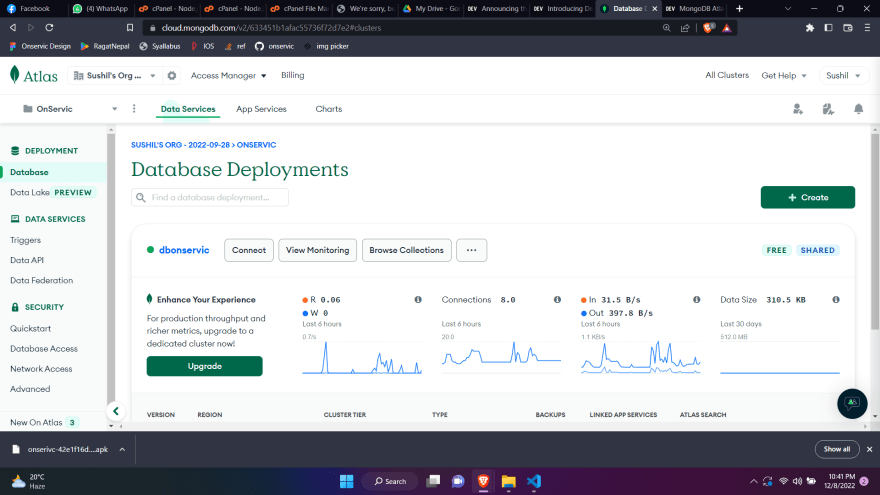Open the chat support bubble
Image resolution: width=880 pixels, height=495 pixels.
coord(852,403)
